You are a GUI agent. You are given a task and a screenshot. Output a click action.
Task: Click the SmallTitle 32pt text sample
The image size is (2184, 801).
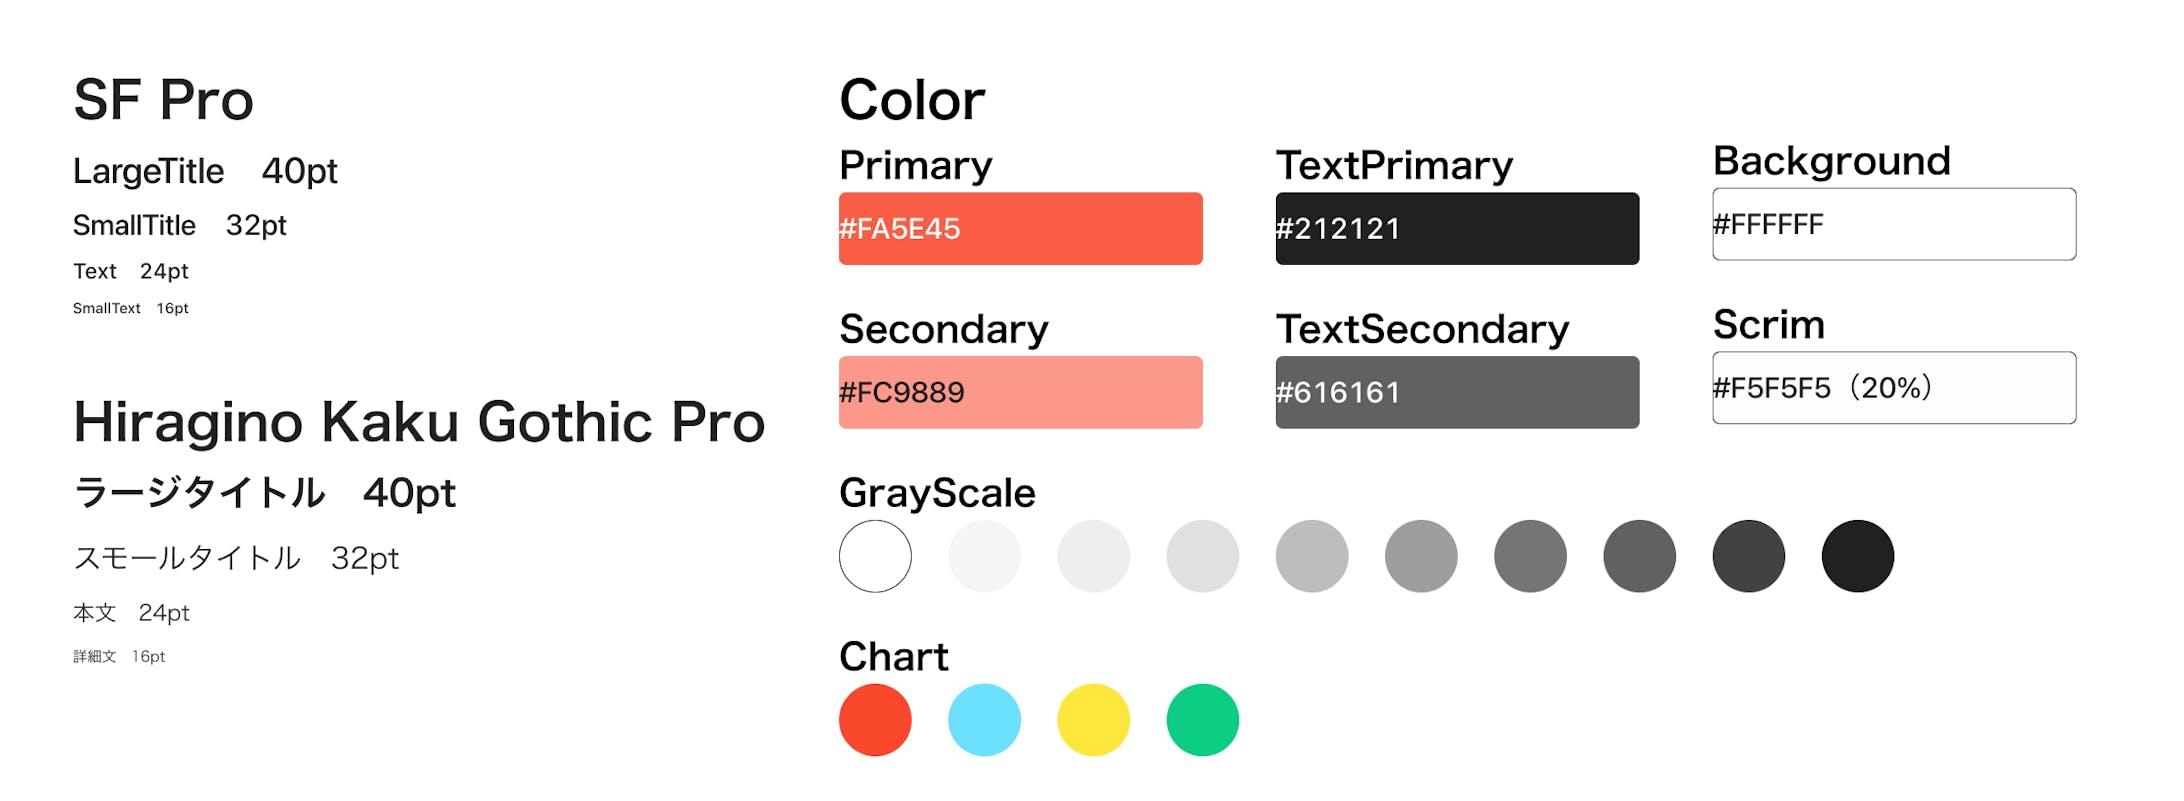[179, 225]
